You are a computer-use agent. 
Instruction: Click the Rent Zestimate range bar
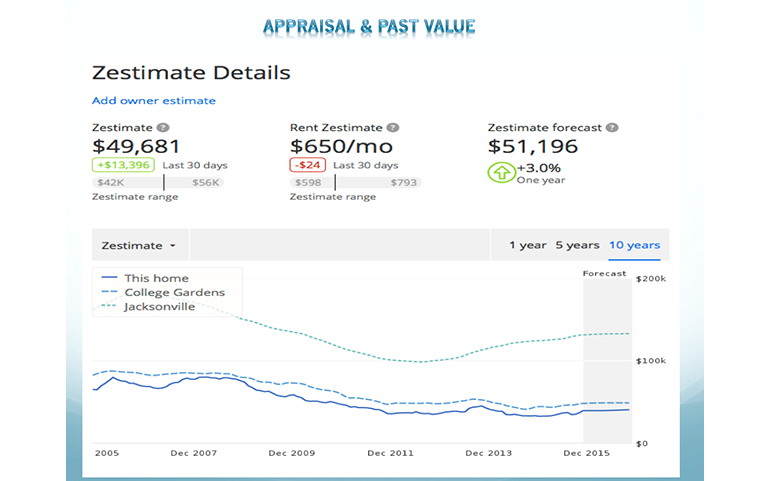(355, 183)
